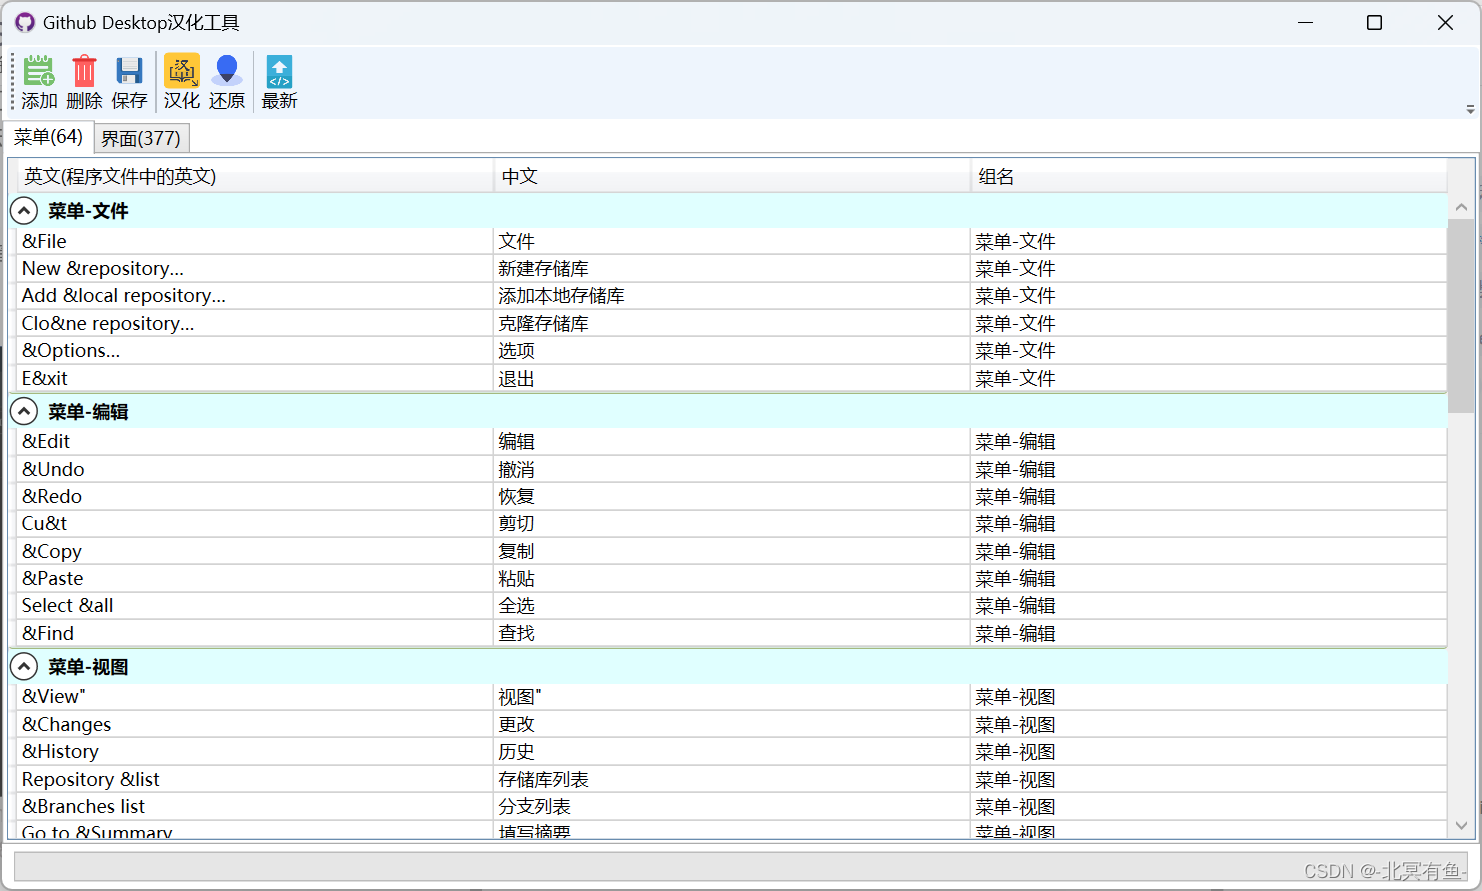Sort by the 组名 column header

click(1210, 176)
